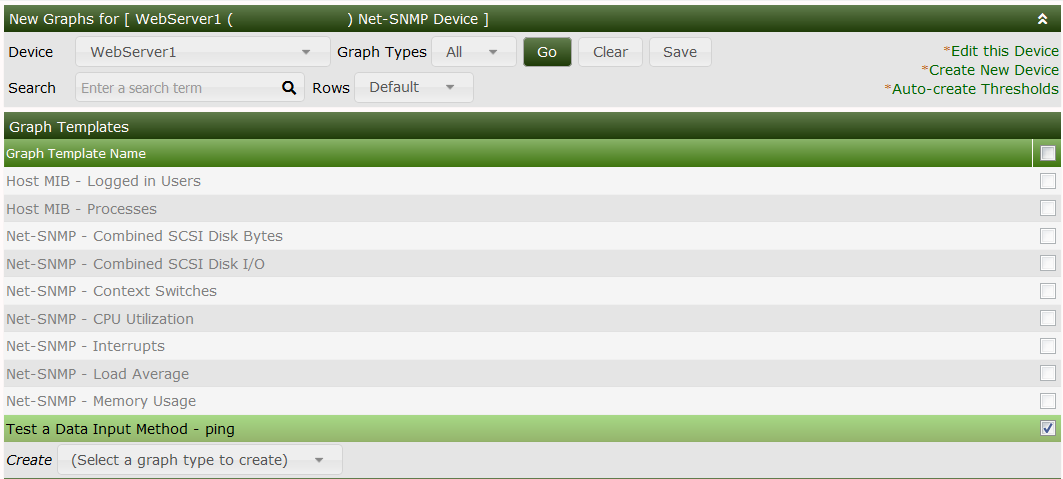This screenshot has height=479, width=1063.
Task: Click the search magnifier icon
Action: (289, 88)
